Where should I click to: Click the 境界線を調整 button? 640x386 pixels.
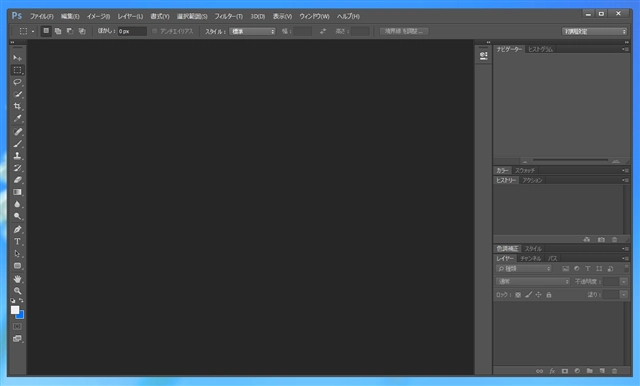[x=404, y=31]
